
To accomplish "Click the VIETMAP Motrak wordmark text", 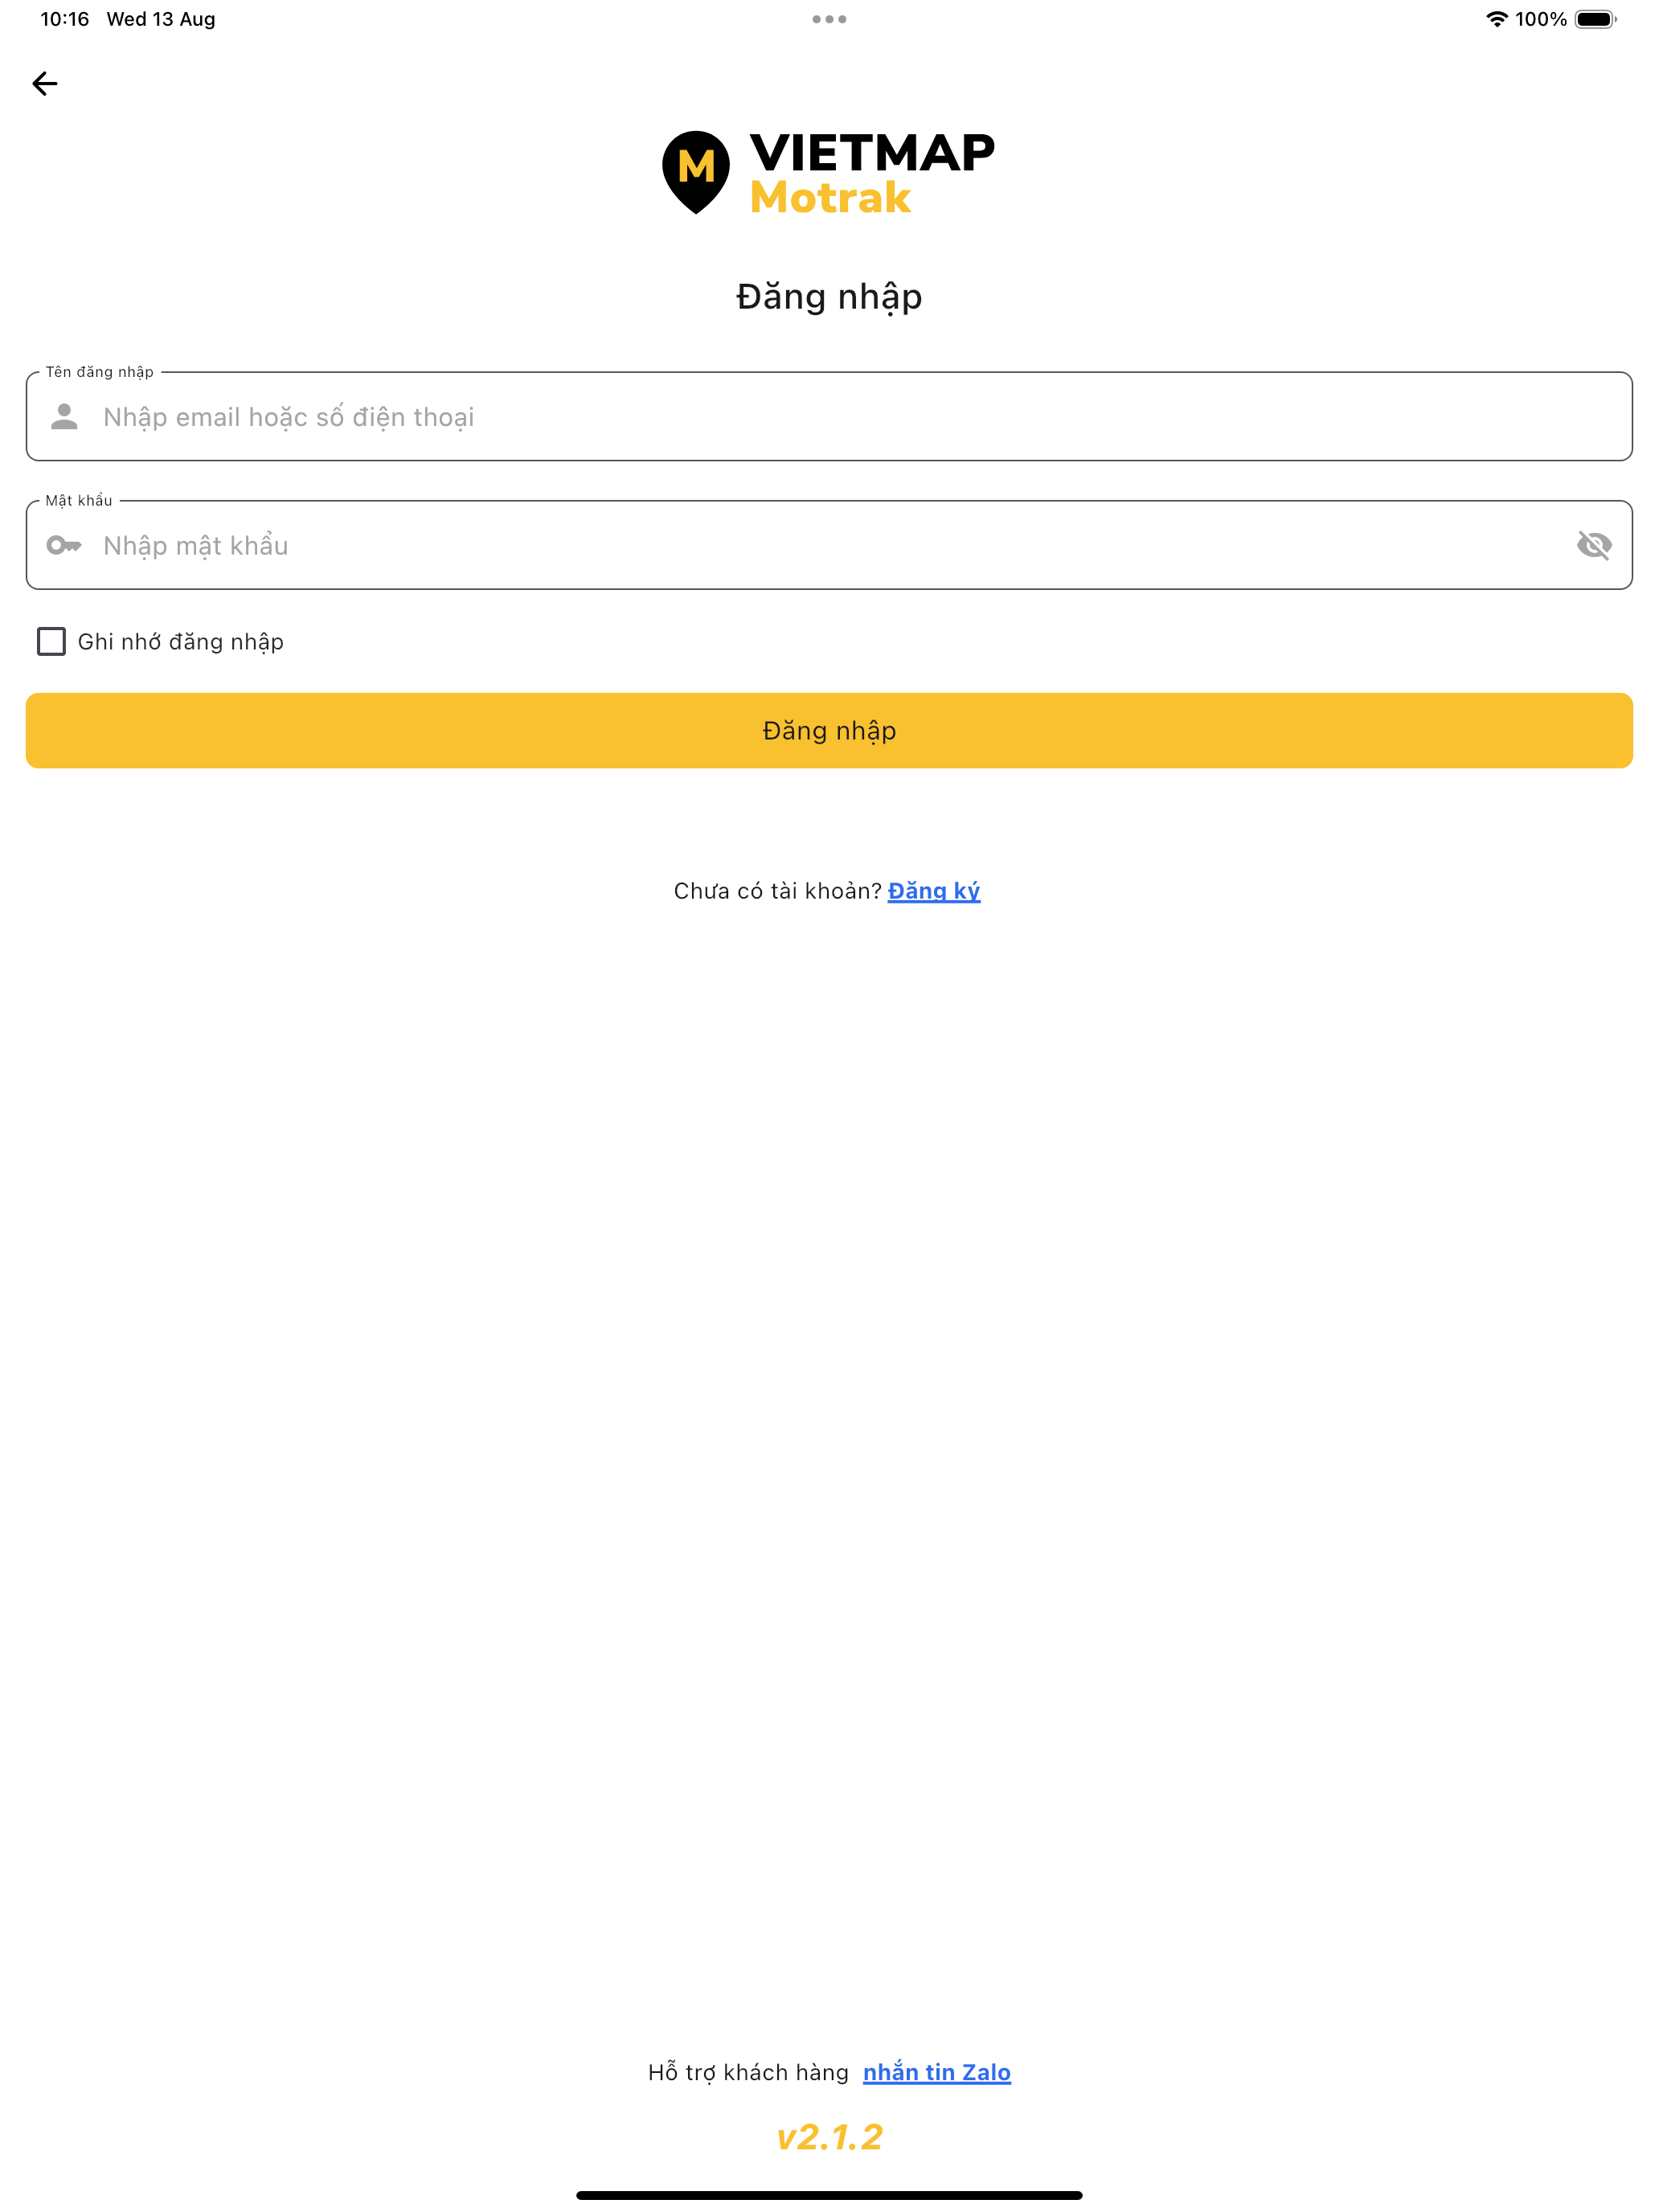I will click(872, 174).
